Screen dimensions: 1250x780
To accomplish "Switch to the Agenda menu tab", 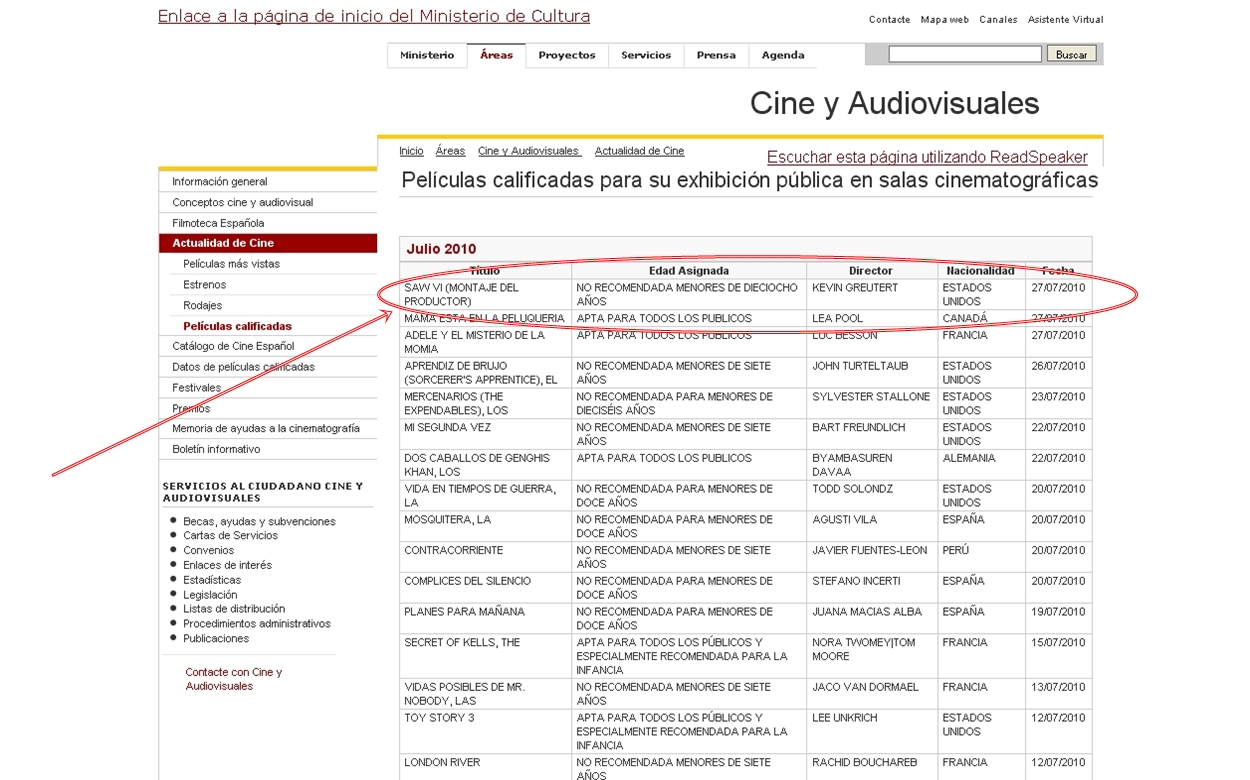I will click(x=783, y=55).
